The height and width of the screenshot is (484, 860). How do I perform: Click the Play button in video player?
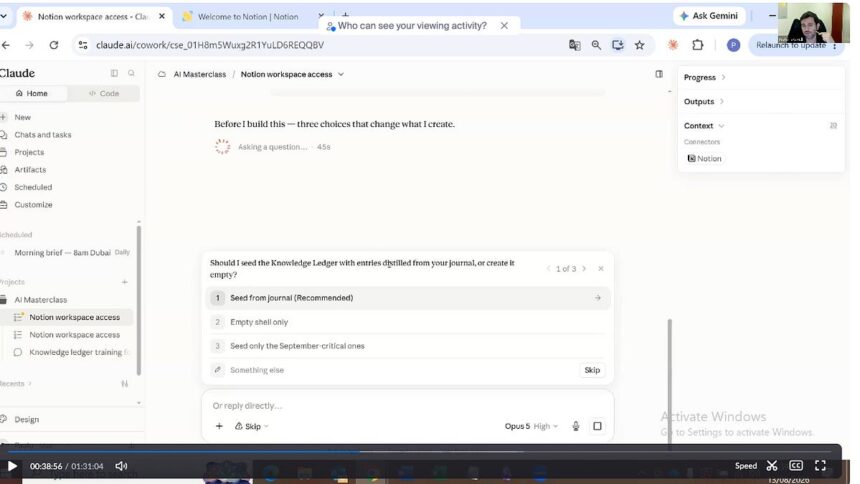(x=12, y=466)
